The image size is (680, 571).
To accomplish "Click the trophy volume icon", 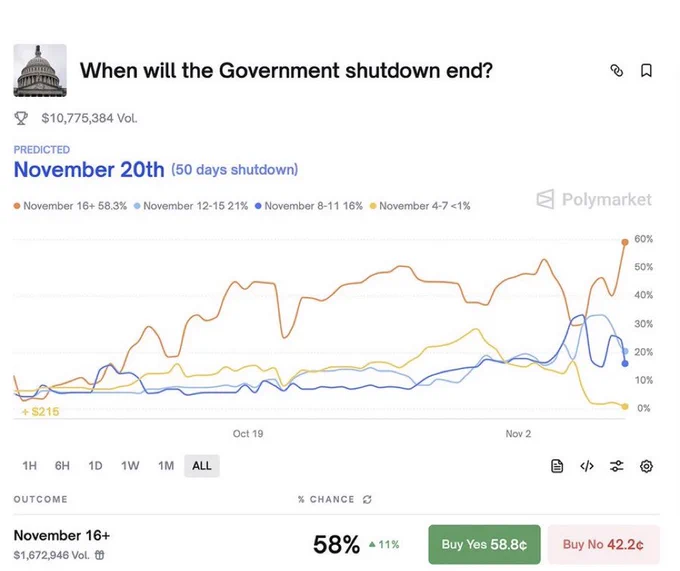I will click(21, 118).
